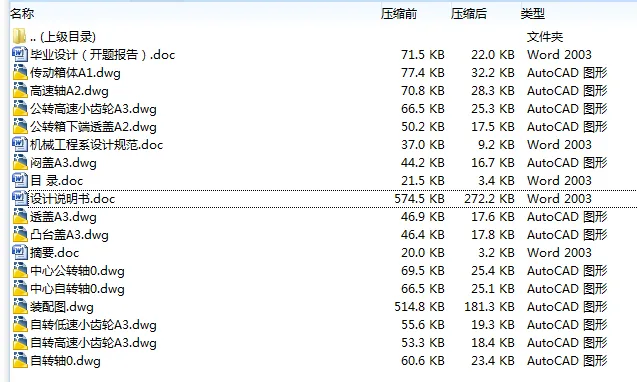Click the 文件夹 type label

coord(545,37)
